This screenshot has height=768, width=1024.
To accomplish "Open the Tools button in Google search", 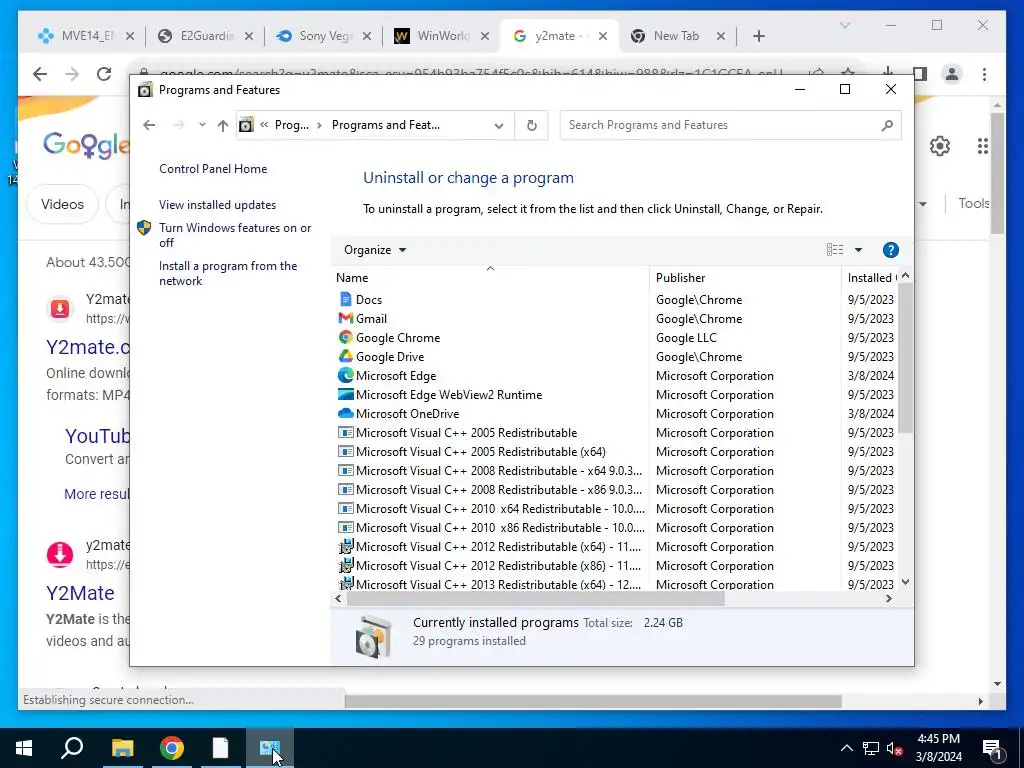I will point(973,203).
